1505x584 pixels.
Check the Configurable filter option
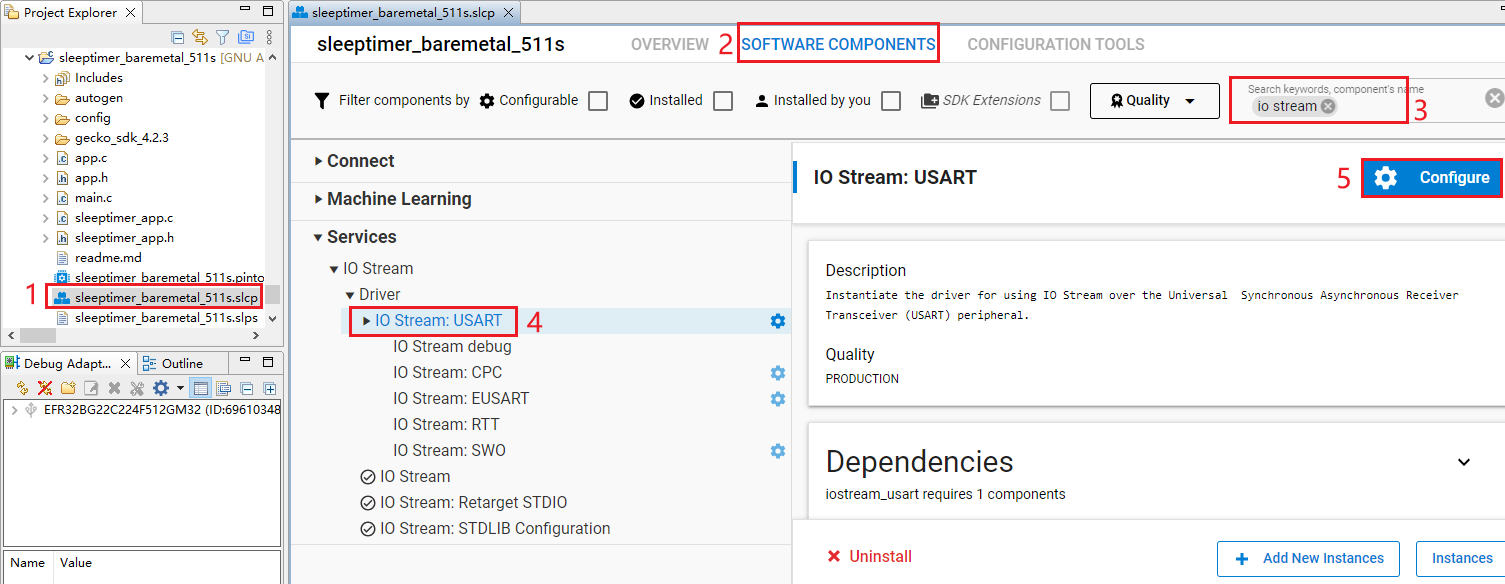[x=597, y=100]
